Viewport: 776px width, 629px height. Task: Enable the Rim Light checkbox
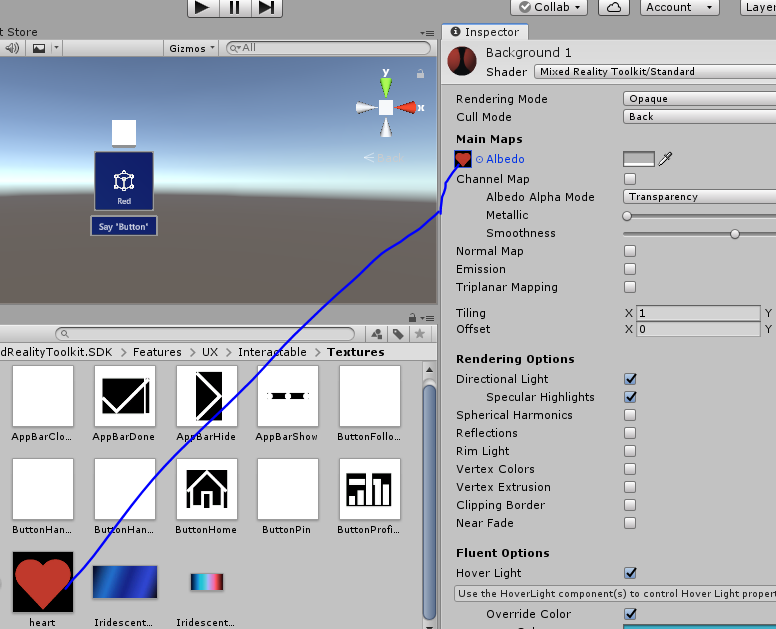(x=630, y=451)
